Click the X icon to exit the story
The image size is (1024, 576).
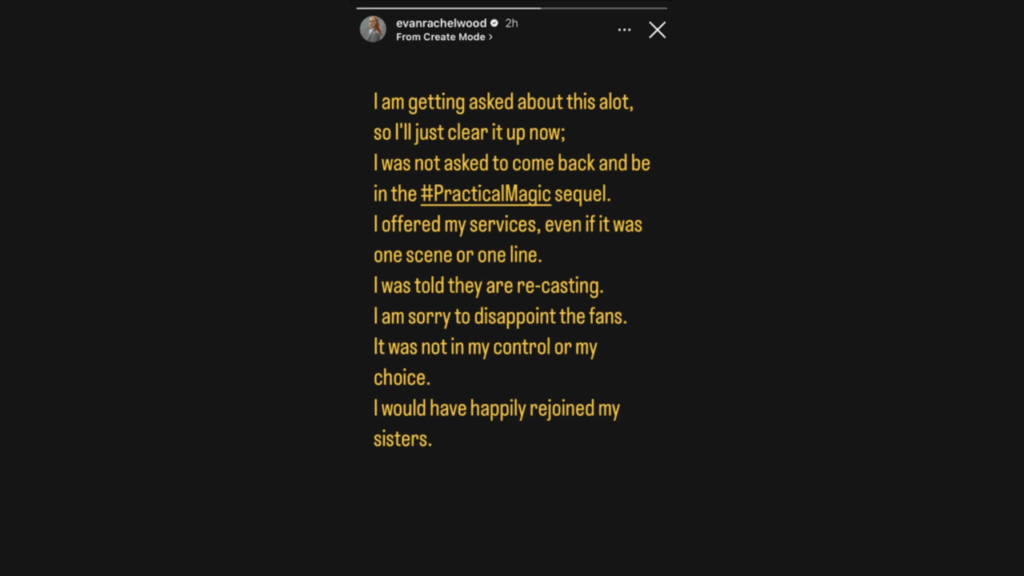657,30
